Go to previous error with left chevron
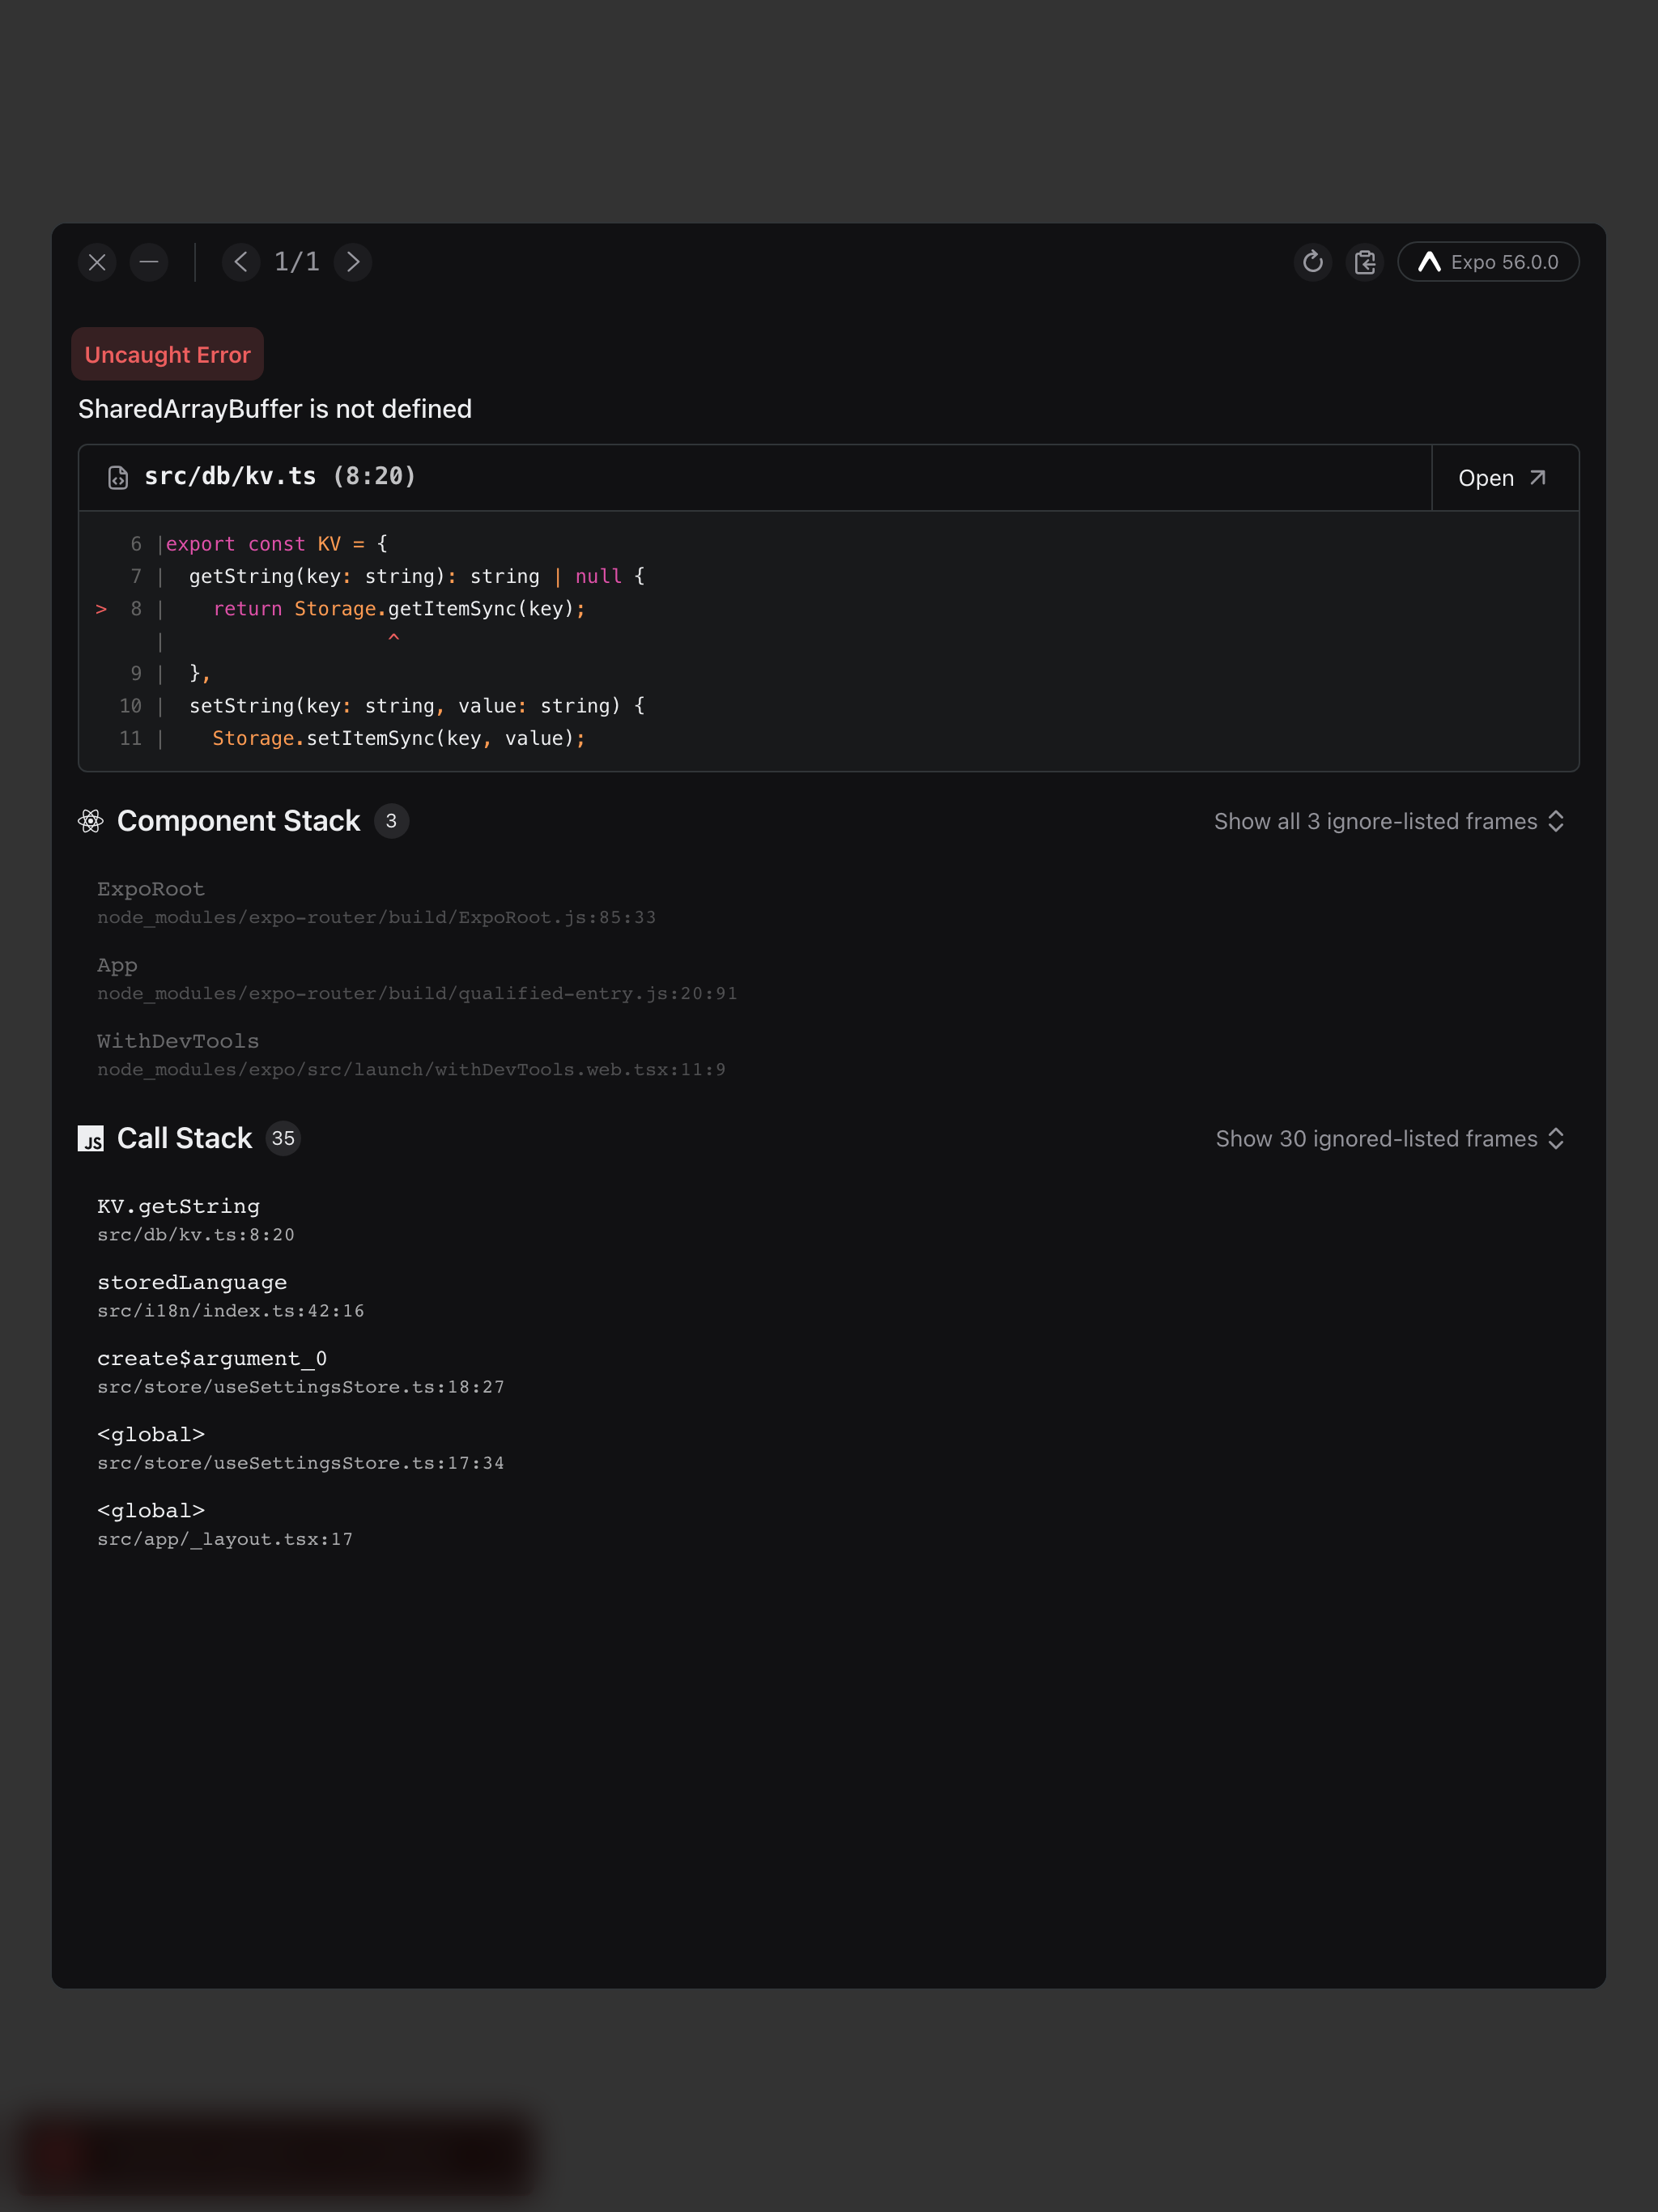 click(241, 262)
